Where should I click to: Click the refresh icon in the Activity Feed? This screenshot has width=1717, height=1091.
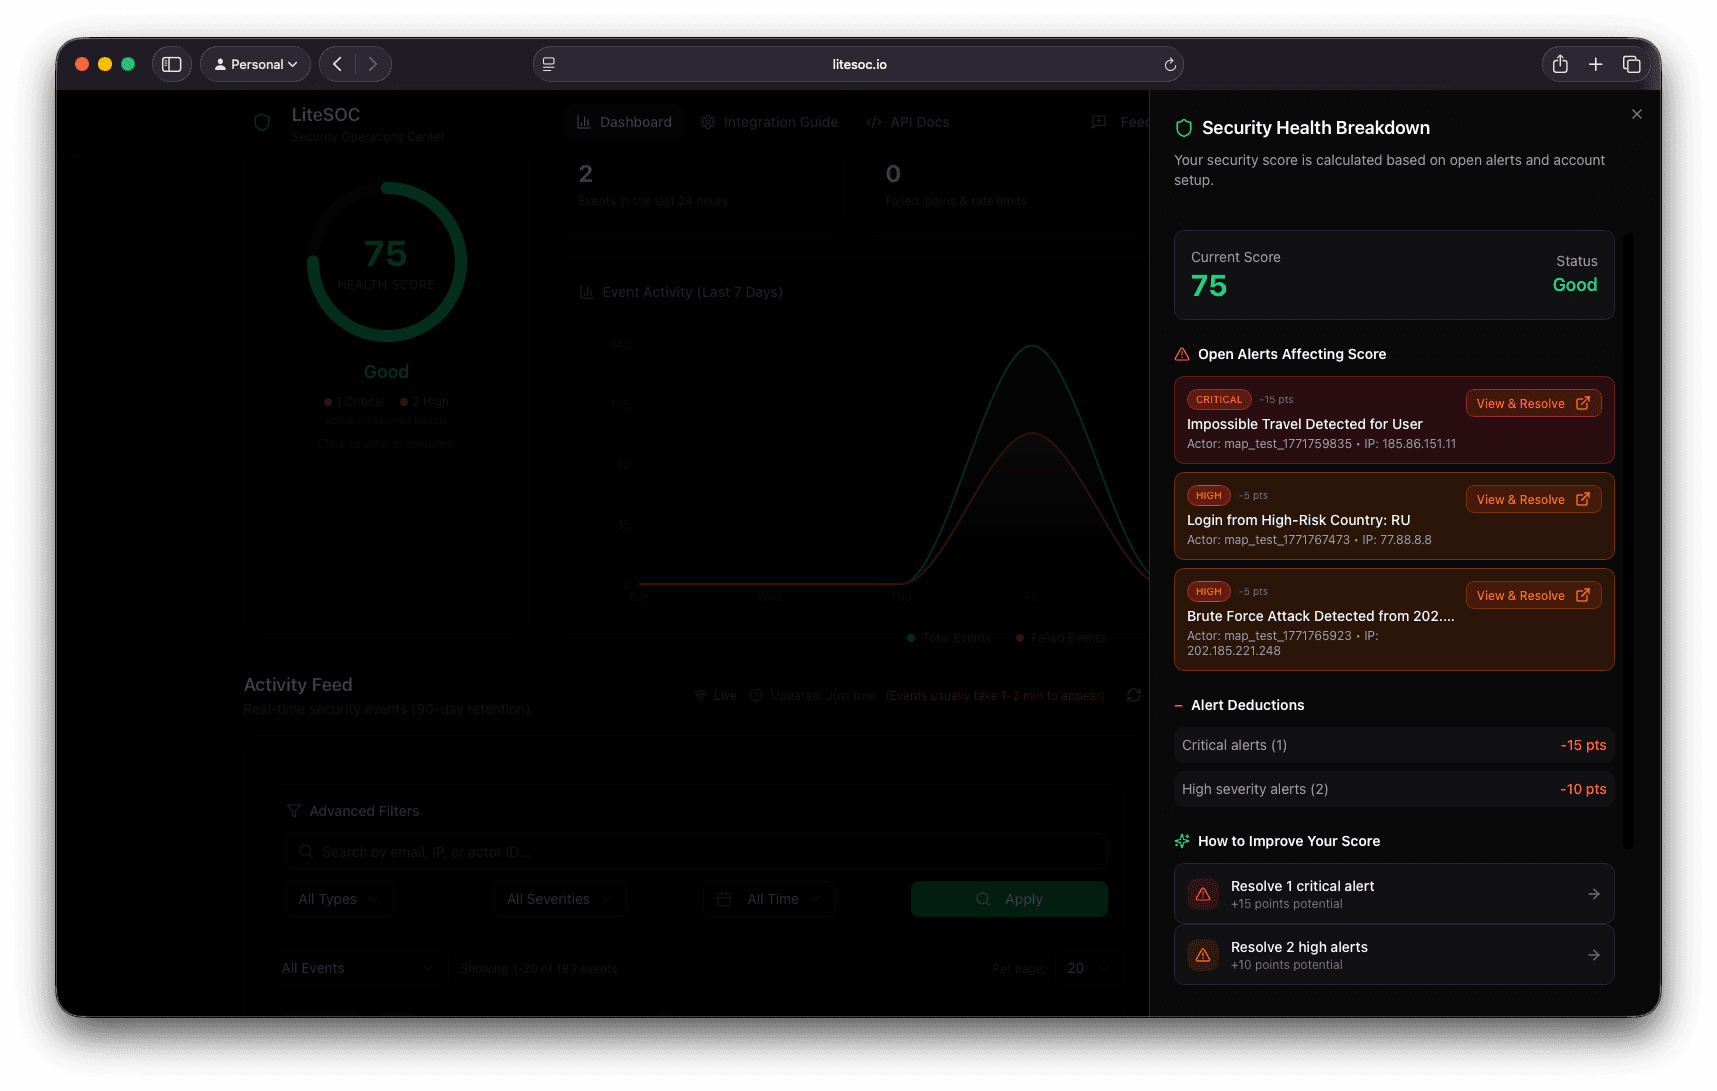1134,695
